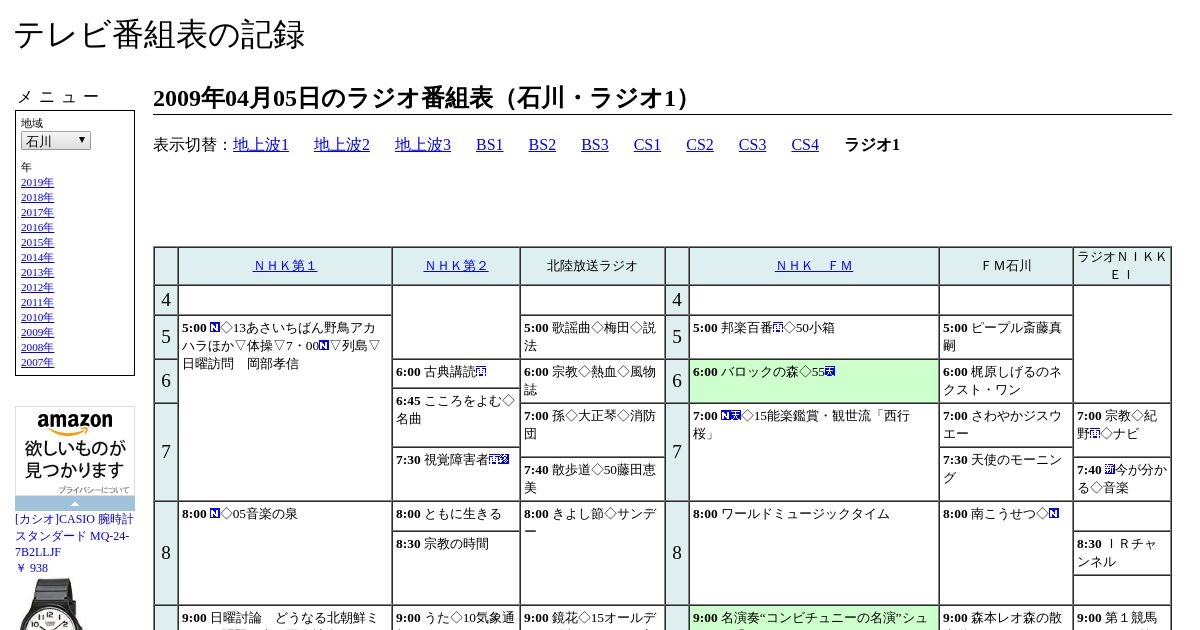Select the 8:00 ともに生きる listing

[456, 516]
